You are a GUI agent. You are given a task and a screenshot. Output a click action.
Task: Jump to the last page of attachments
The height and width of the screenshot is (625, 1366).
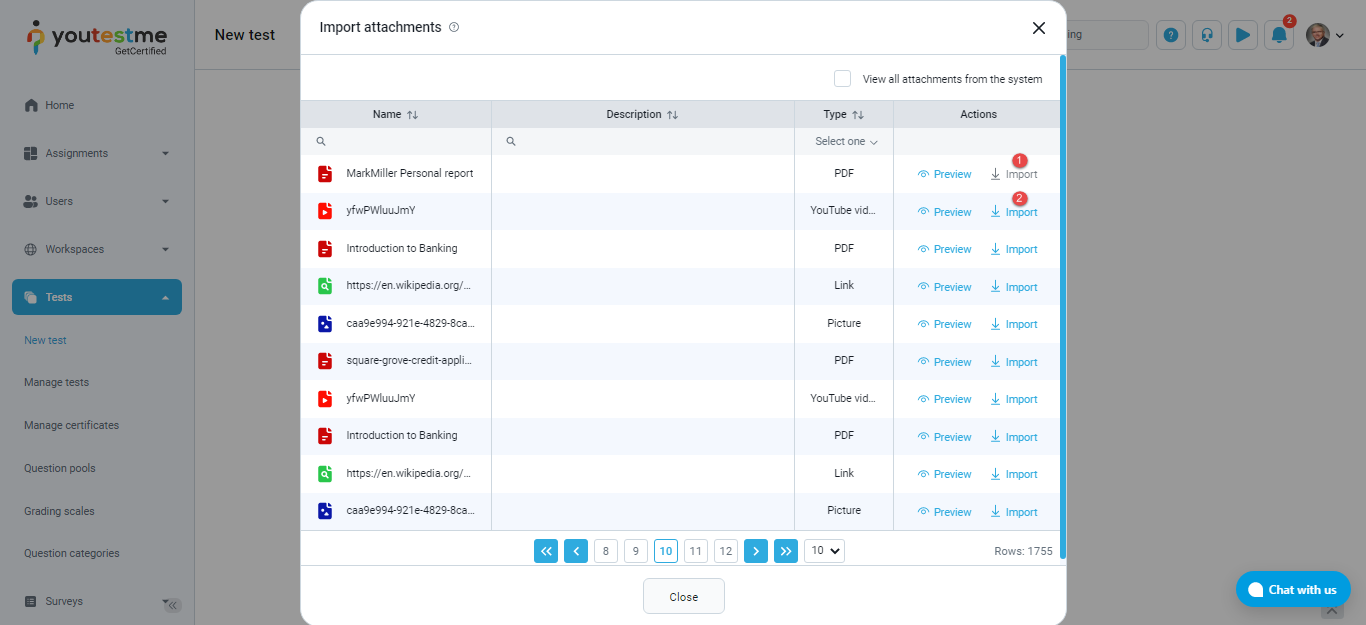point(786,551)
